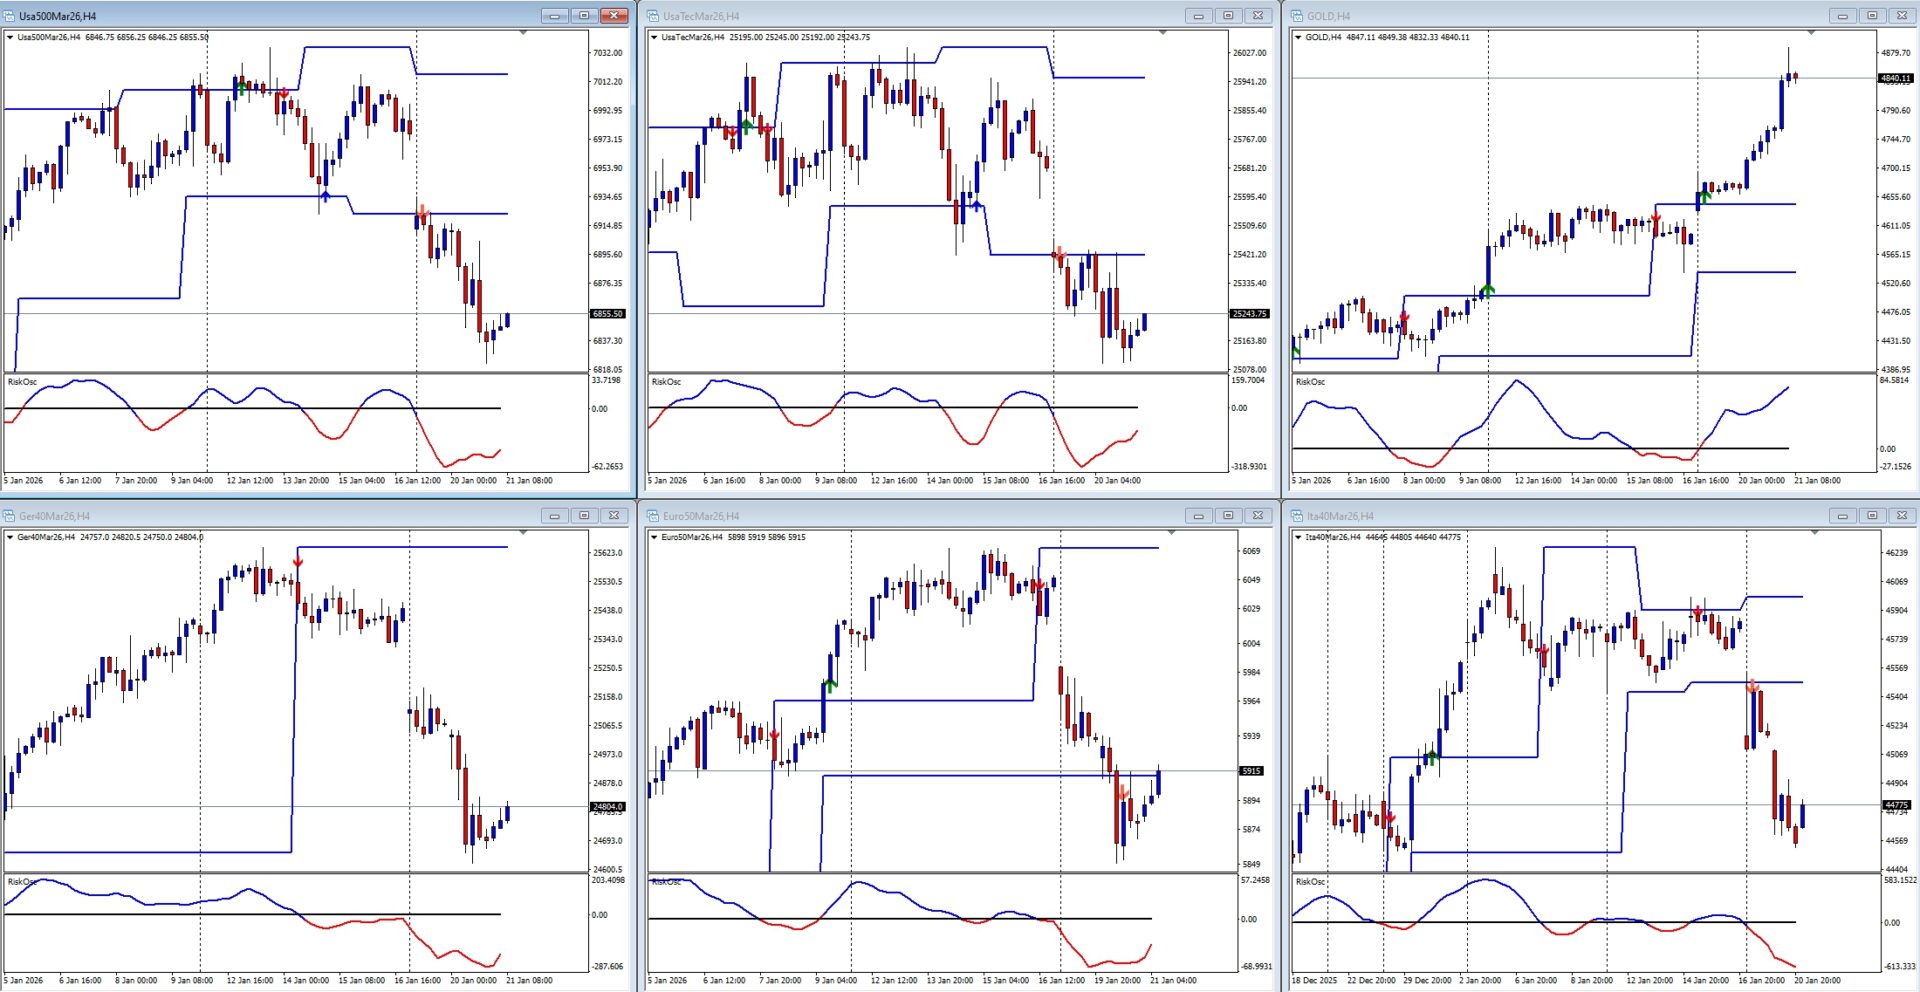The height and width of the screenshot is (992, 1920).
Task: Click the GOLD,H4 window title bar icon
Action: click(1297, 16)
